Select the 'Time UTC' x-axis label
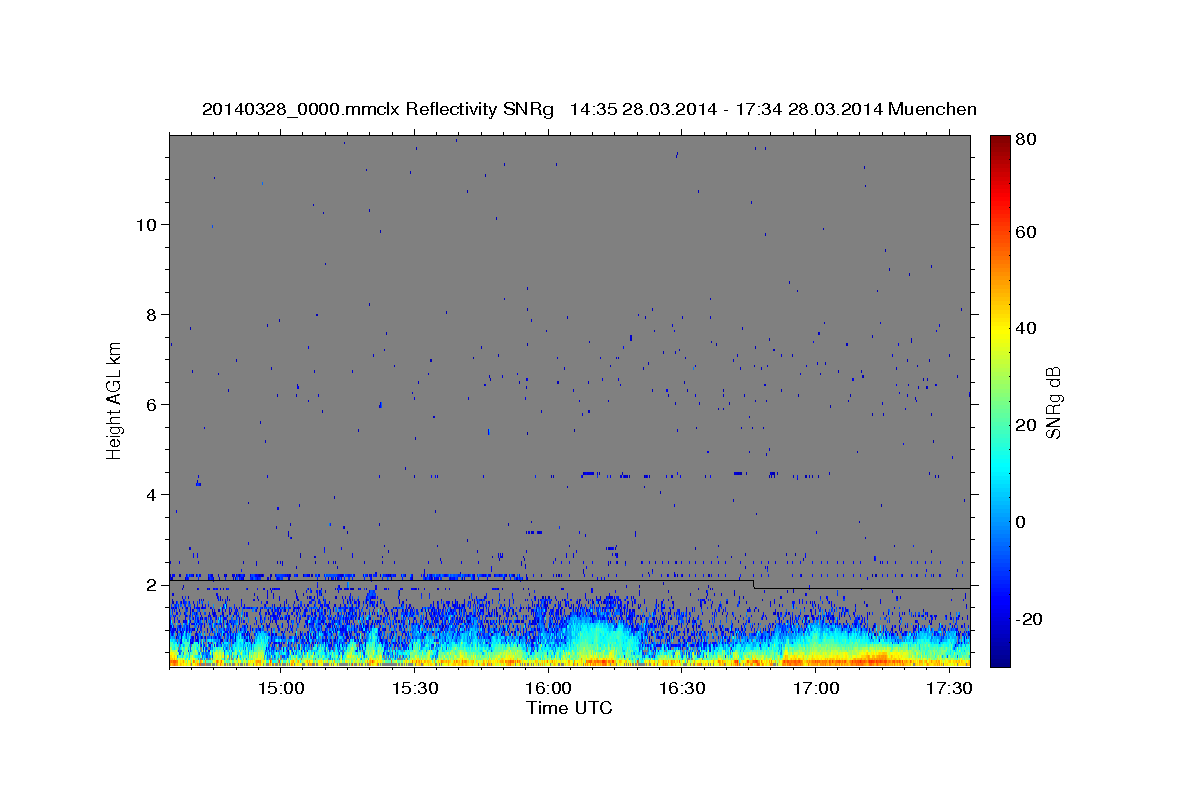Screen dimensions: 1200x800 coord(569,708)
